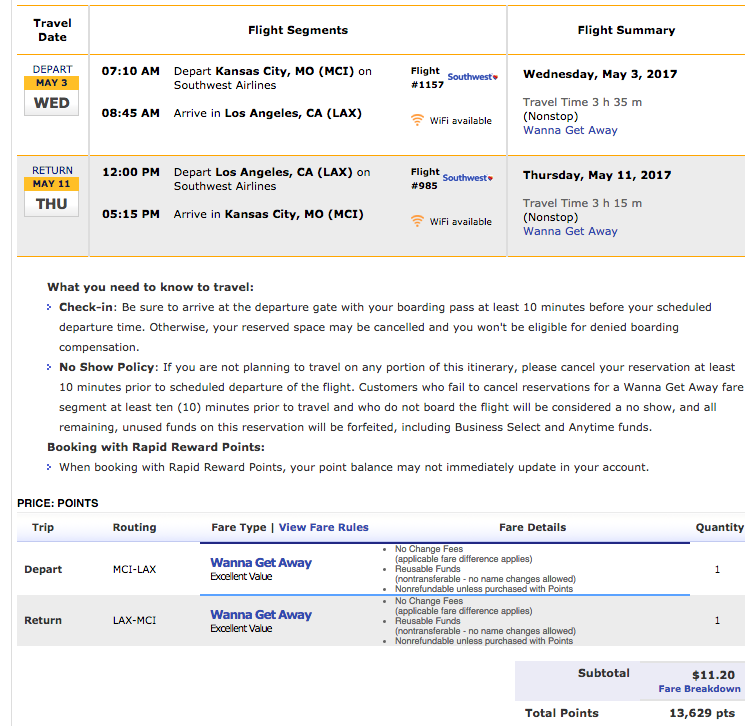This screenshot has width=750, height=726.
Task: Click Thursday, May 11, 2017 heading
Action: pos(597,175)
